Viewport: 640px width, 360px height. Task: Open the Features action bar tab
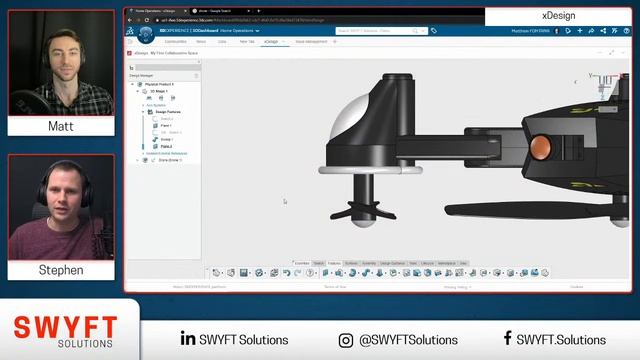click(x=334, y=263)
